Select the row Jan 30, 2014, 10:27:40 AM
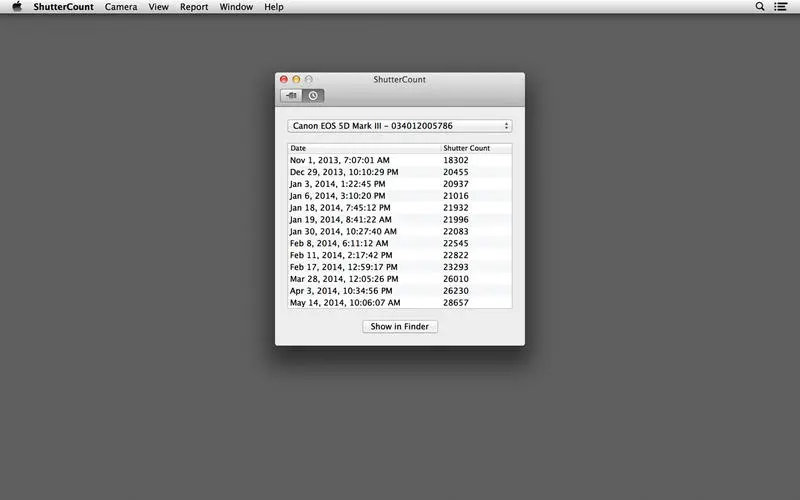The image size is (800, 500). [x=399, y=231]
